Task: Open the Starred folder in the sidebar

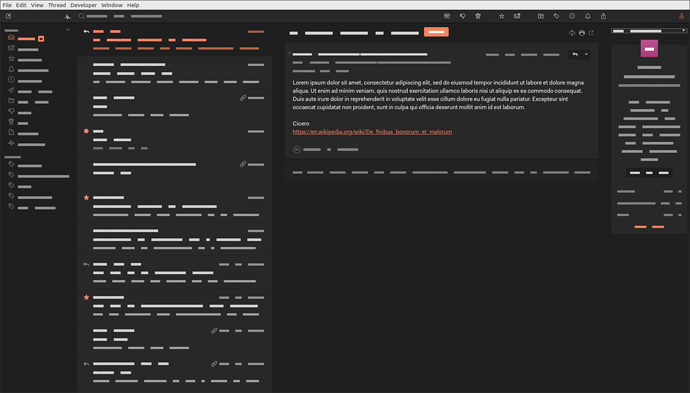Action: (x=11, y=59)
